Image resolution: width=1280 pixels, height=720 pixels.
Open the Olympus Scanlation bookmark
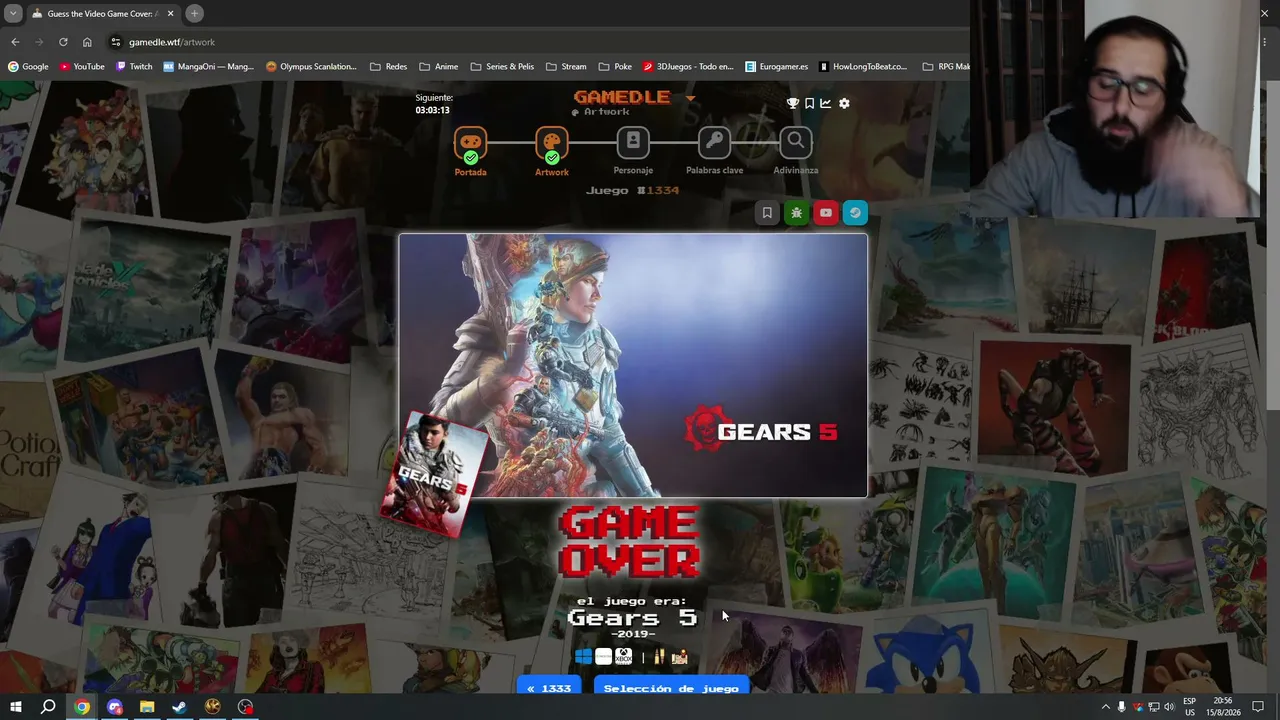[311, 67]
